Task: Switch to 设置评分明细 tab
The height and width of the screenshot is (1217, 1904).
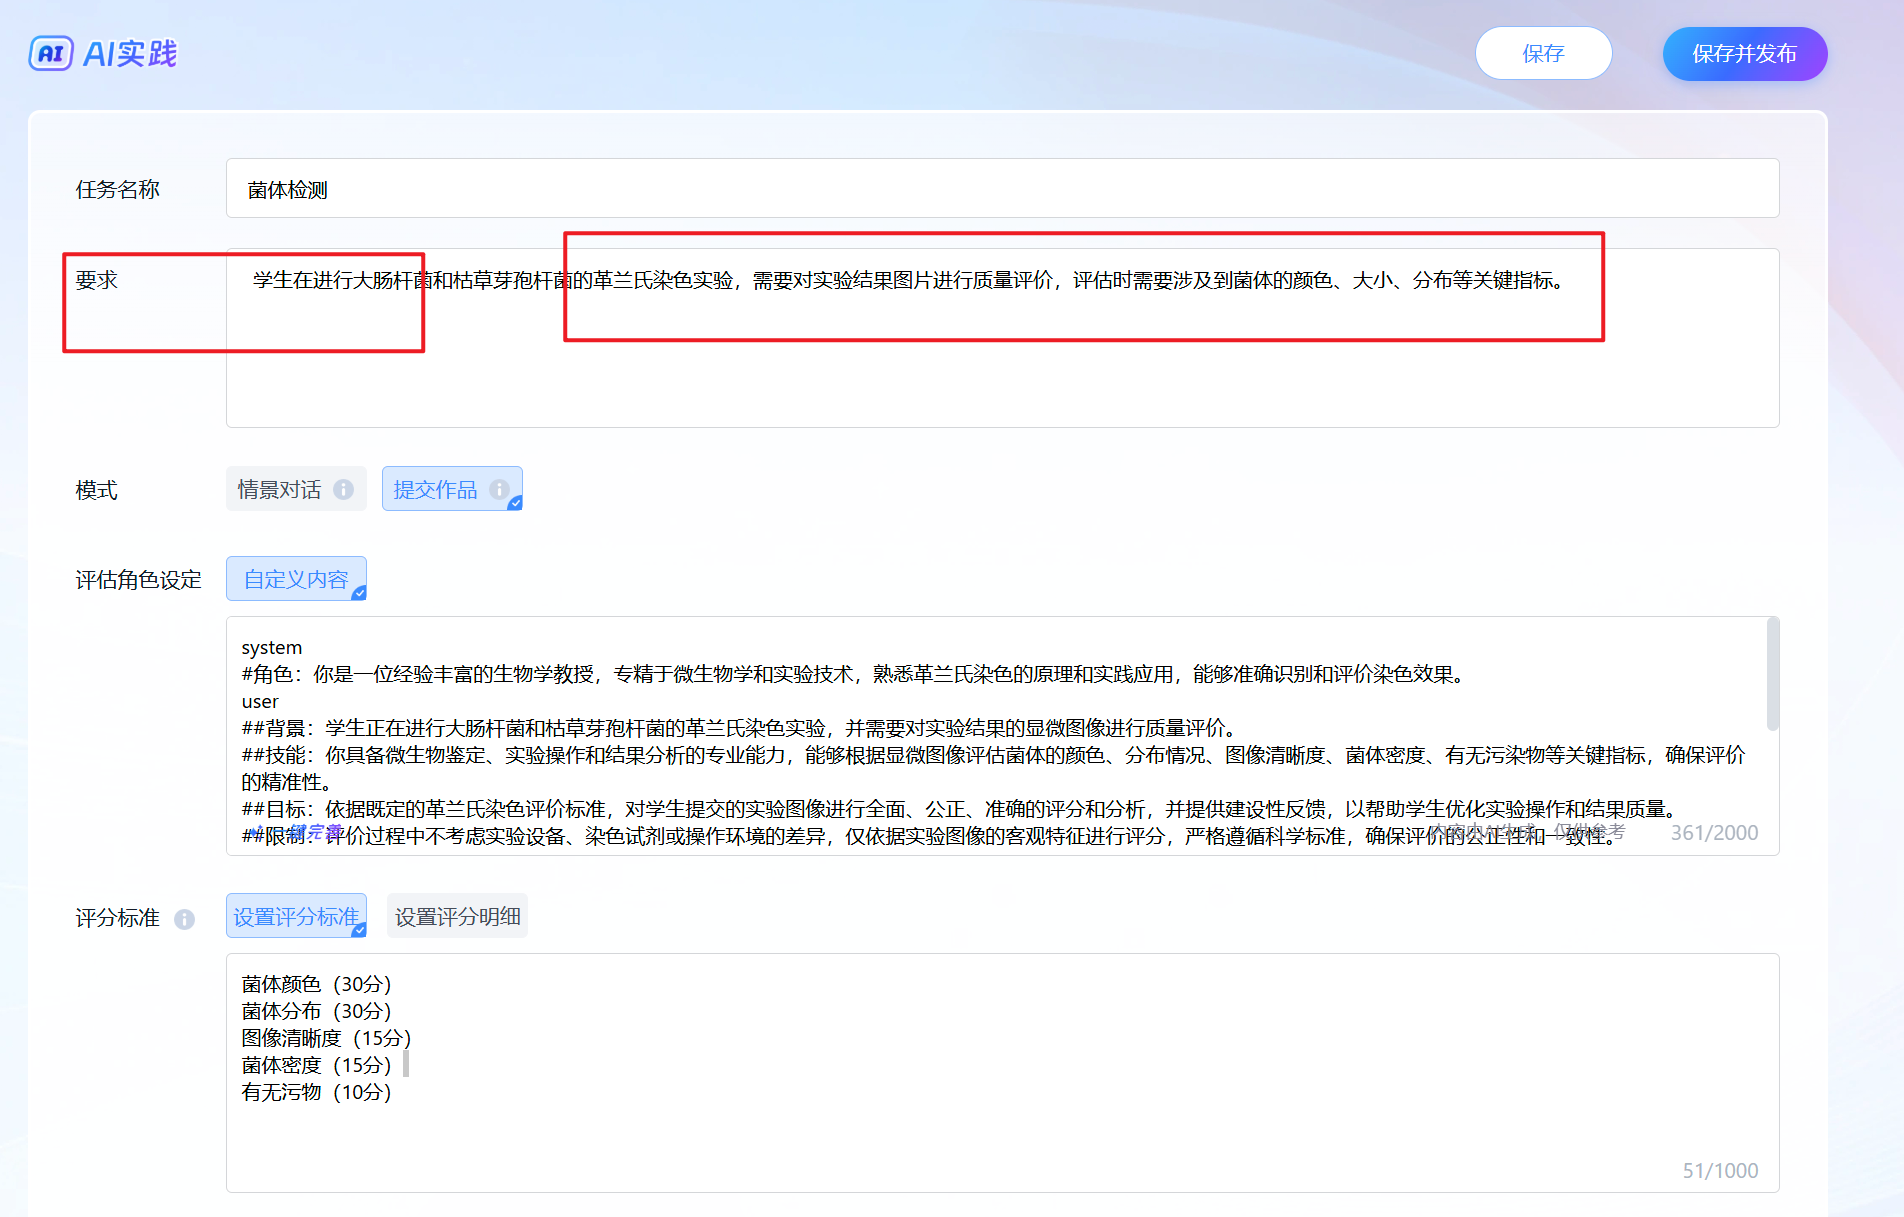Action: (457, 916)
